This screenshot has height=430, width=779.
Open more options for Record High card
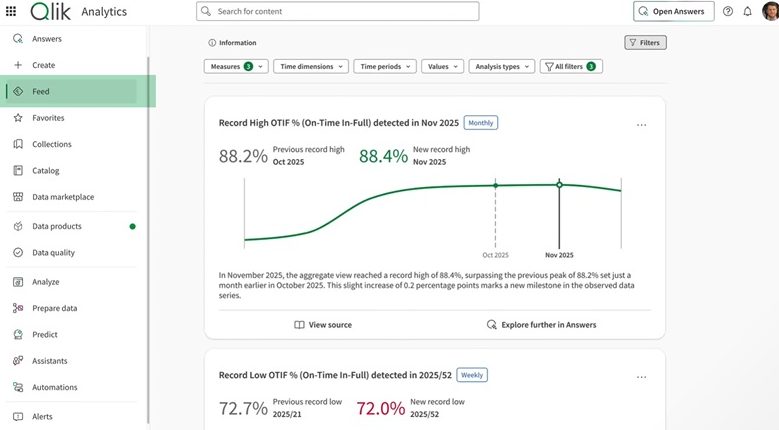tap(641, 125)
